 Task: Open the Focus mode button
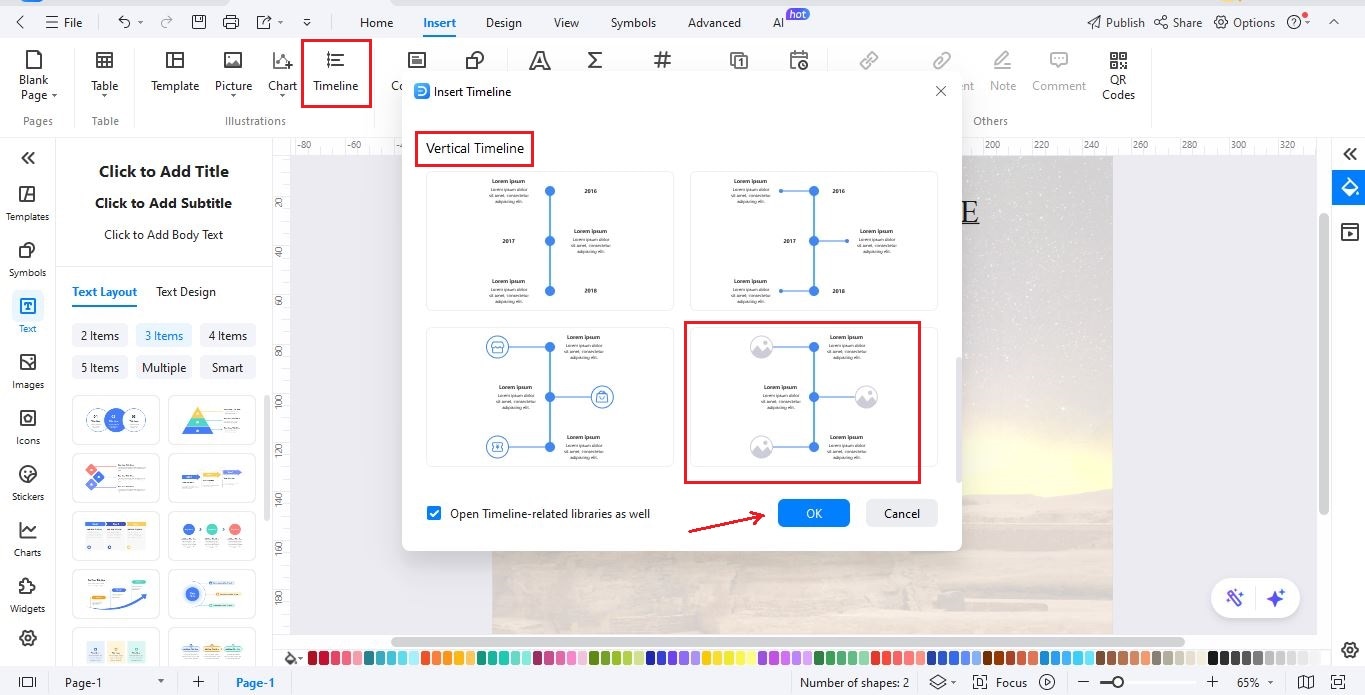[x=1000, y=682]
